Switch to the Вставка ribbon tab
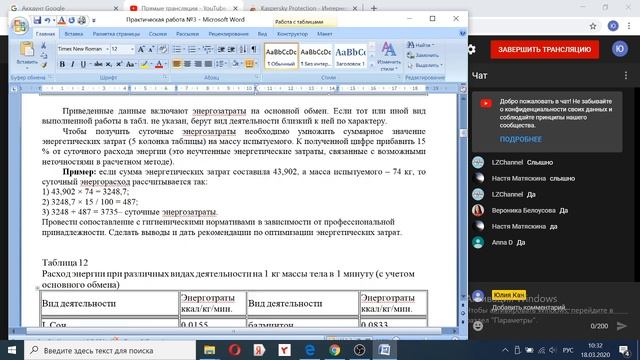This screenshot has height=360, width=640. click(x=73, y=34)
